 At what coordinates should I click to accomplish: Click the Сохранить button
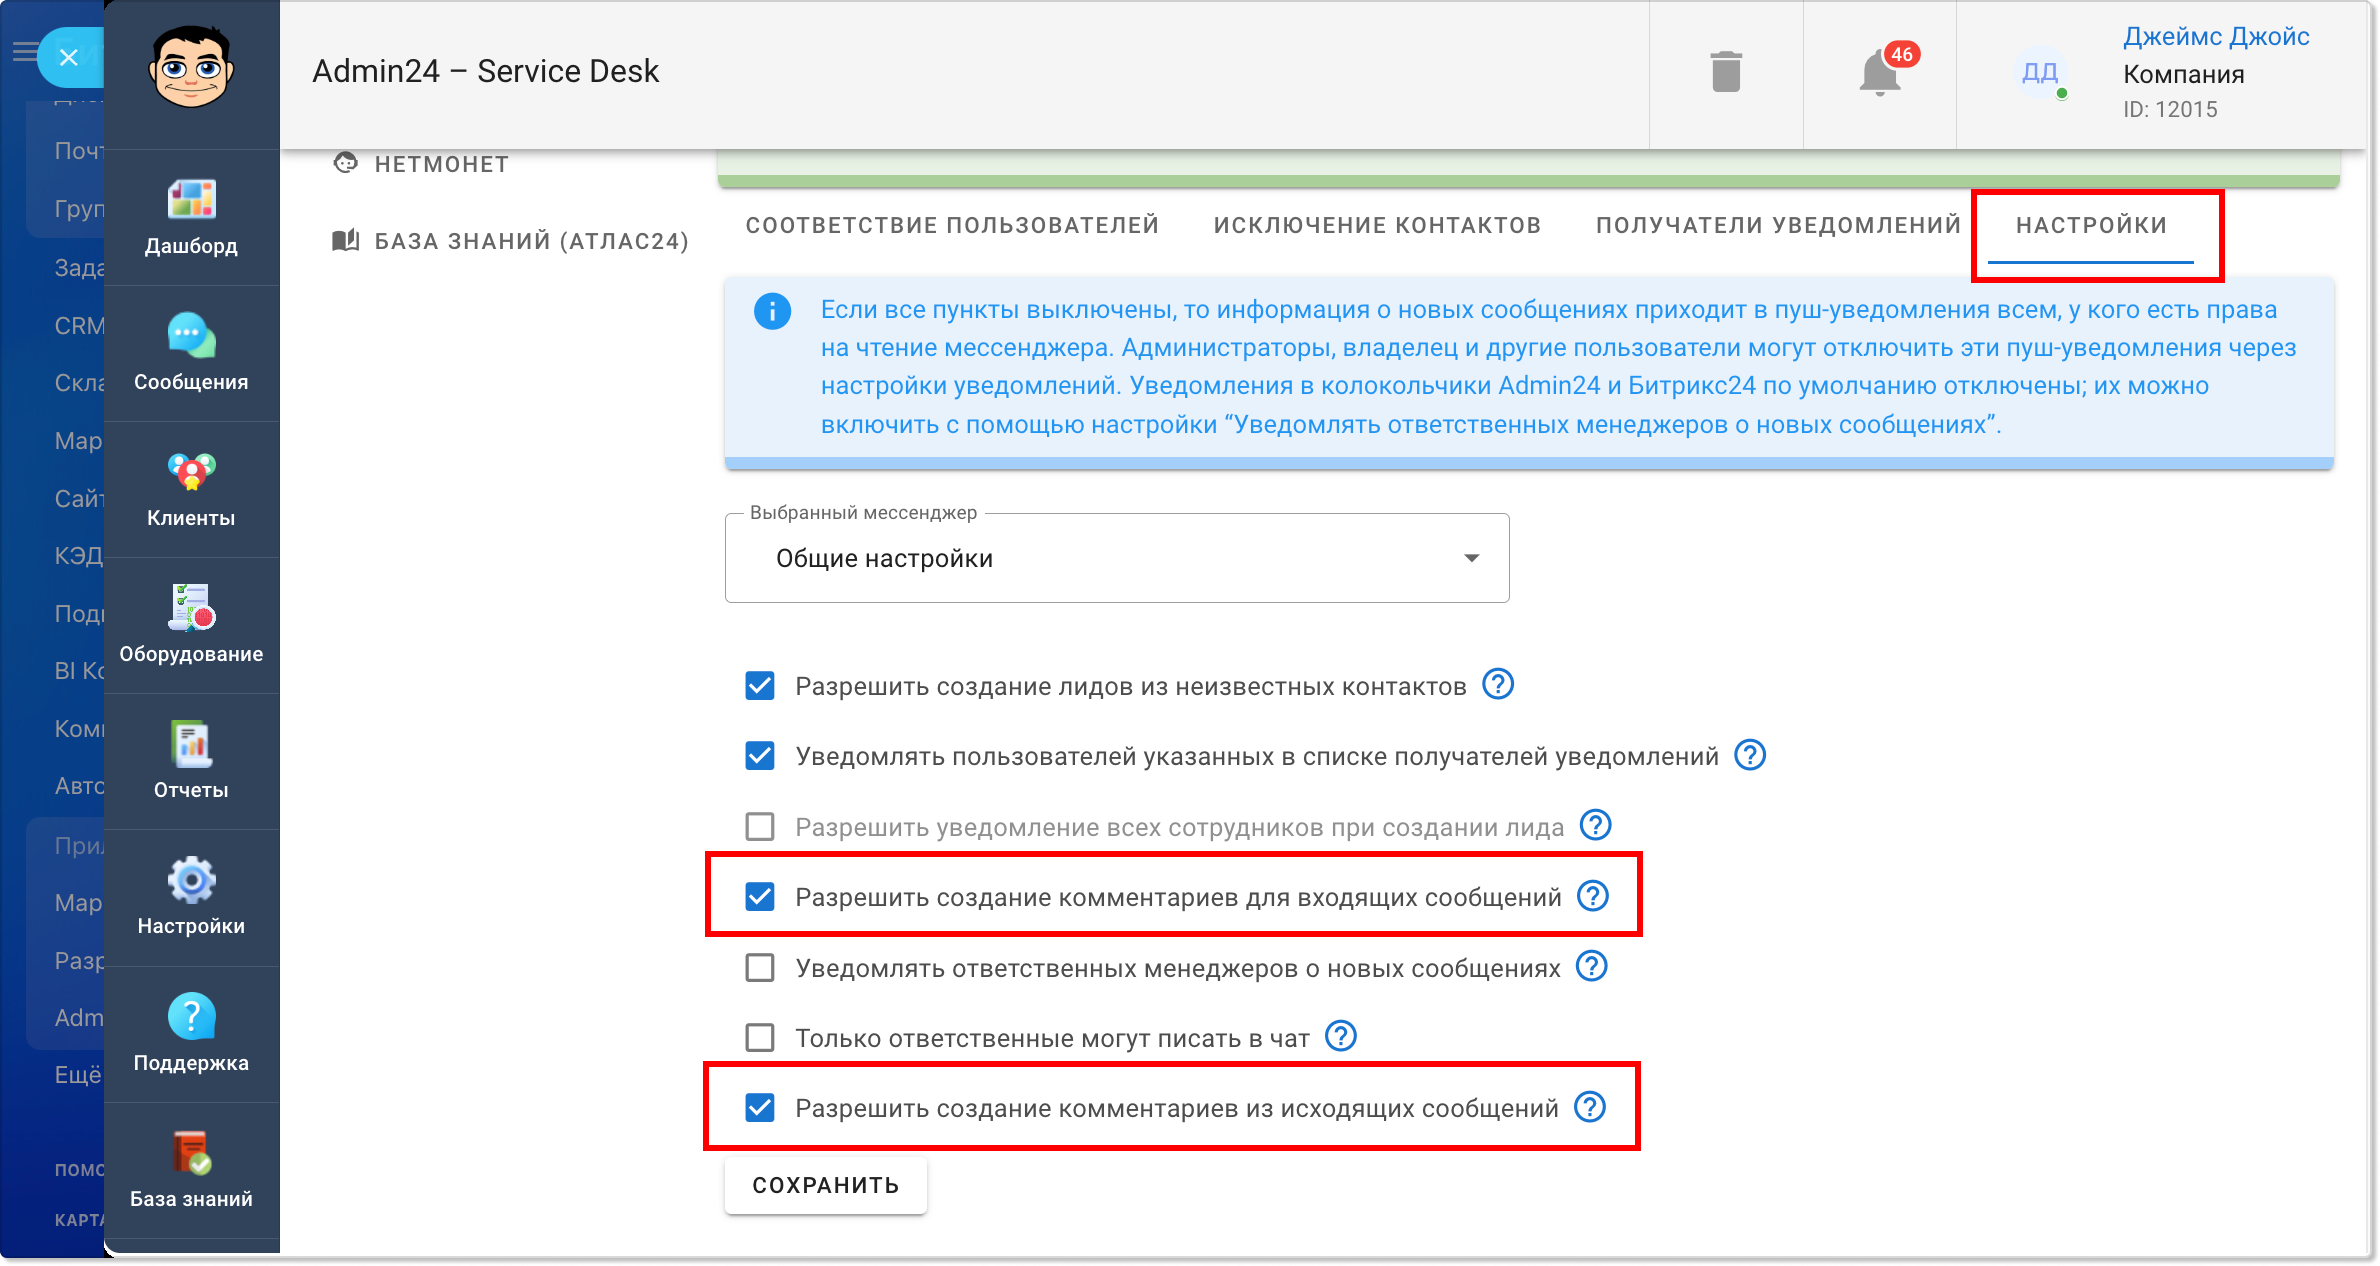point(826,1185)
